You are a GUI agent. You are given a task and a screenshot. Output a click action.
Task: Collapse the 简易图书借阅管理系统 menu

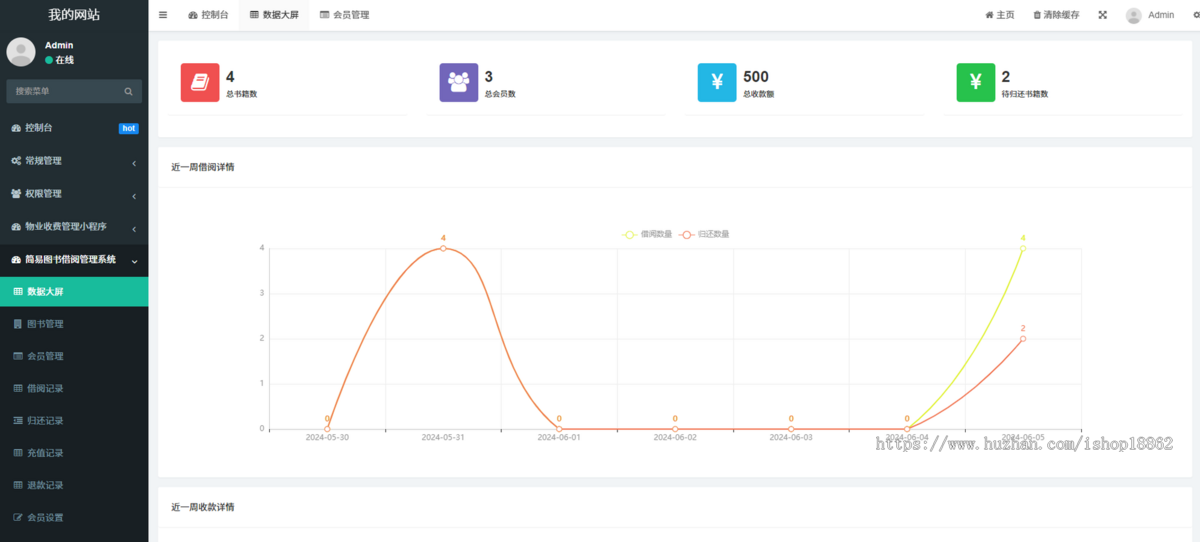coord(74,260)
